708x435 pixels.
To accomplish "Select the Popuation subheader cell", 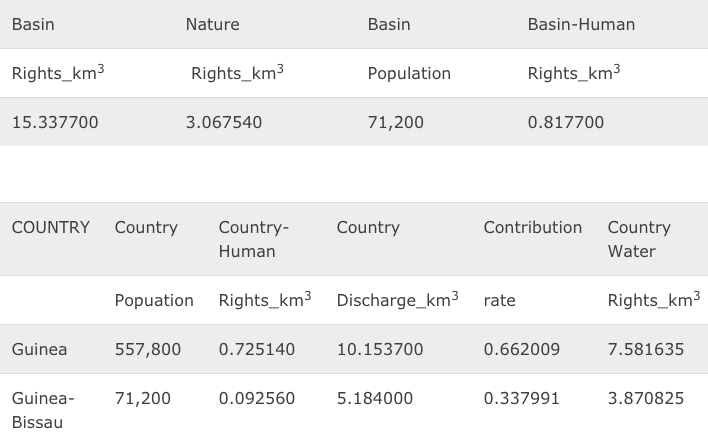I will pos(154,300).
